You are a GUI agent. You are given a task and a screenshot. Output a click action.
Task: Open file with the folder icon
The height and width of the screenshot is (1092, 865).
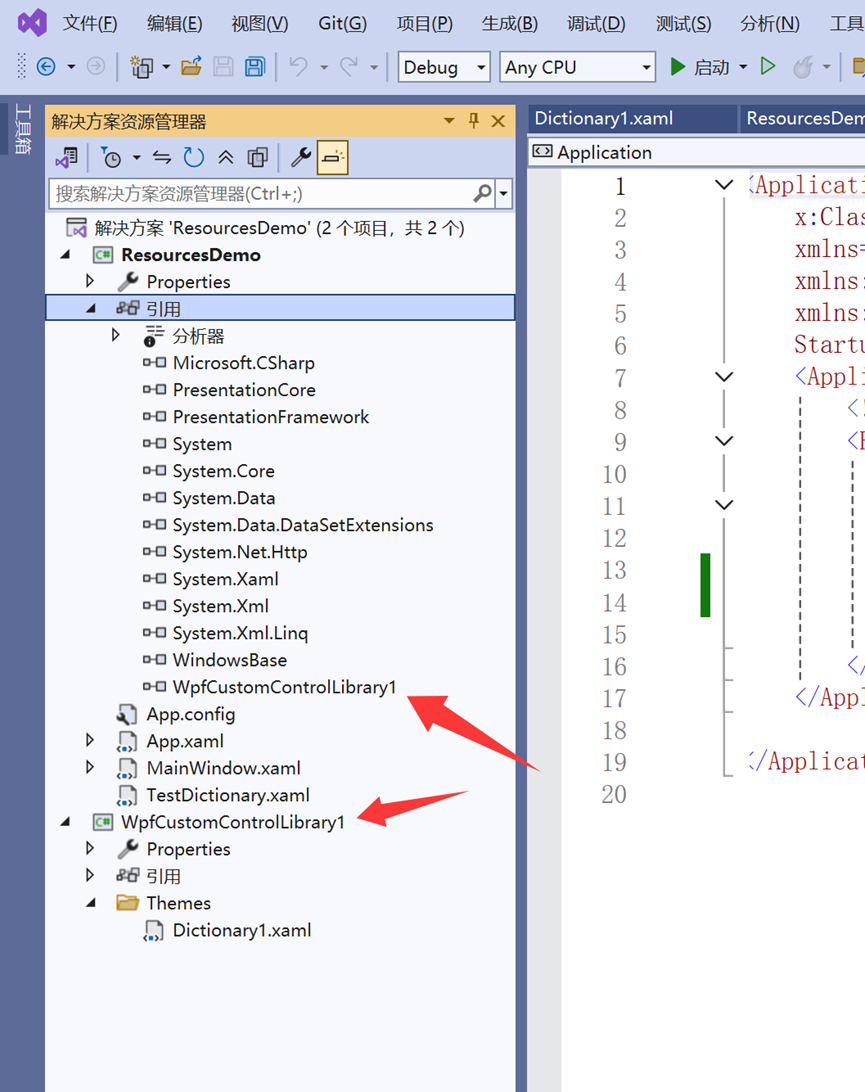coord(191,67)
